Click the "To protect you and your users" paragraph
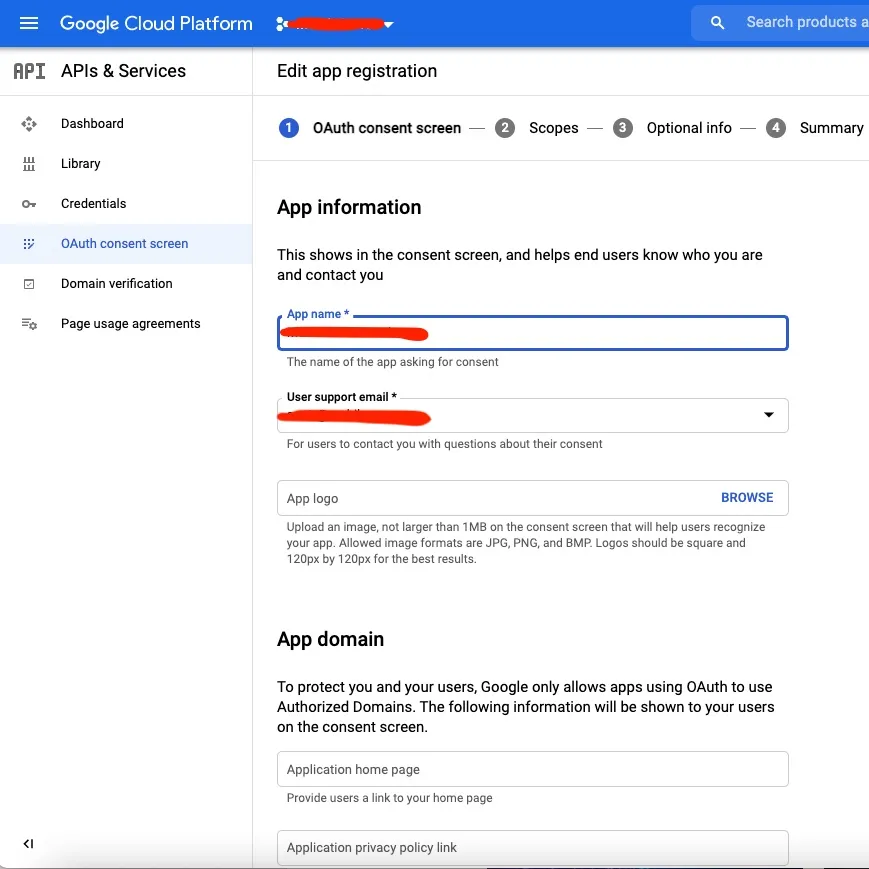 tap(526, 707)
